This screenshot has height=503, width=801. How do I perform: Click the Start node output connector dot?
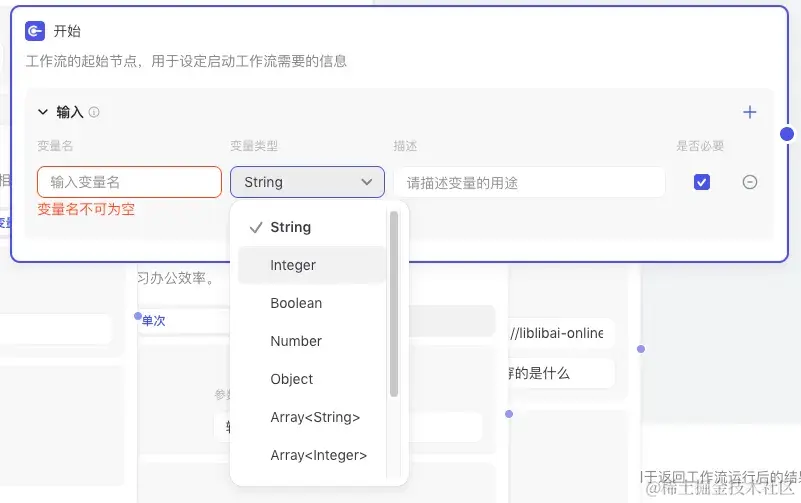(x=787, y=134)
